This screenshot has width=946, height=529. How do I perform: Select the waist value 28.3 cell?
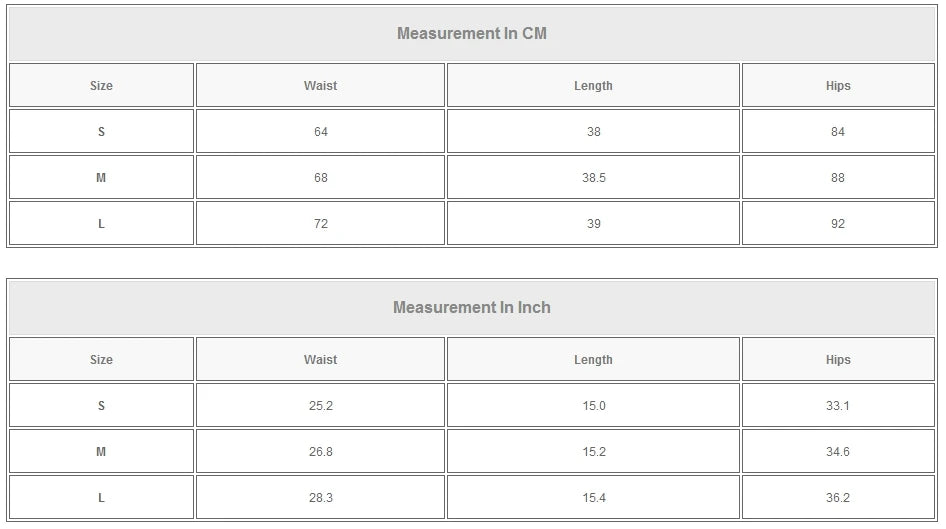coord(320,498)
